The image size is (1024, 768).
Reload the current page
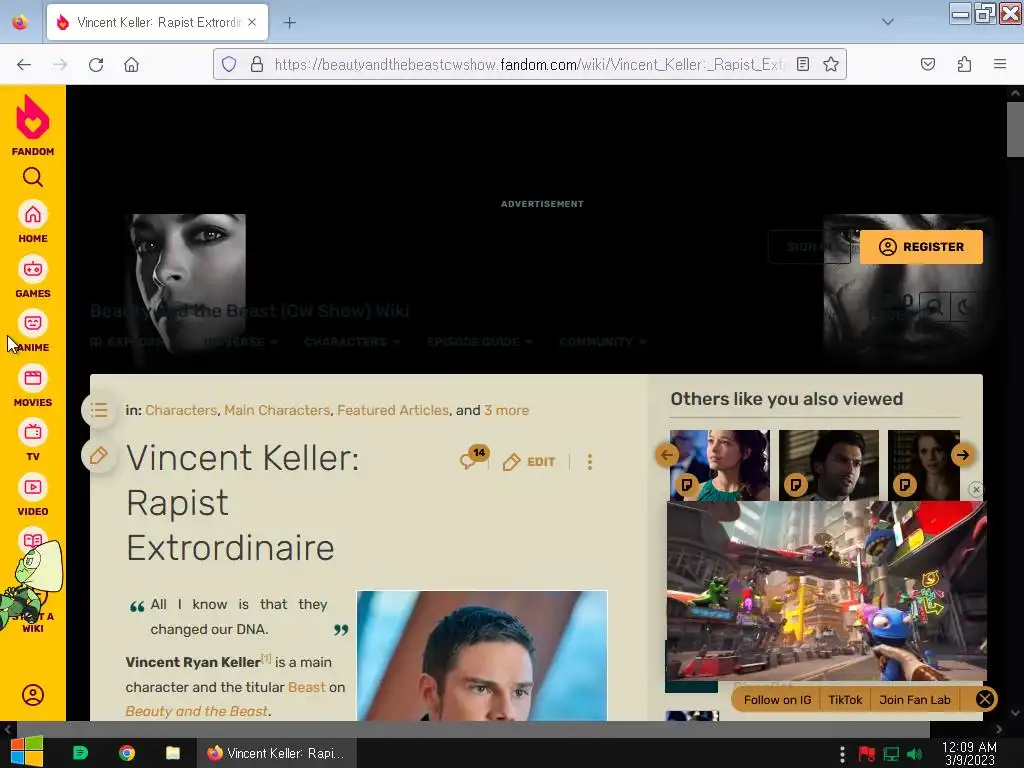96,65
